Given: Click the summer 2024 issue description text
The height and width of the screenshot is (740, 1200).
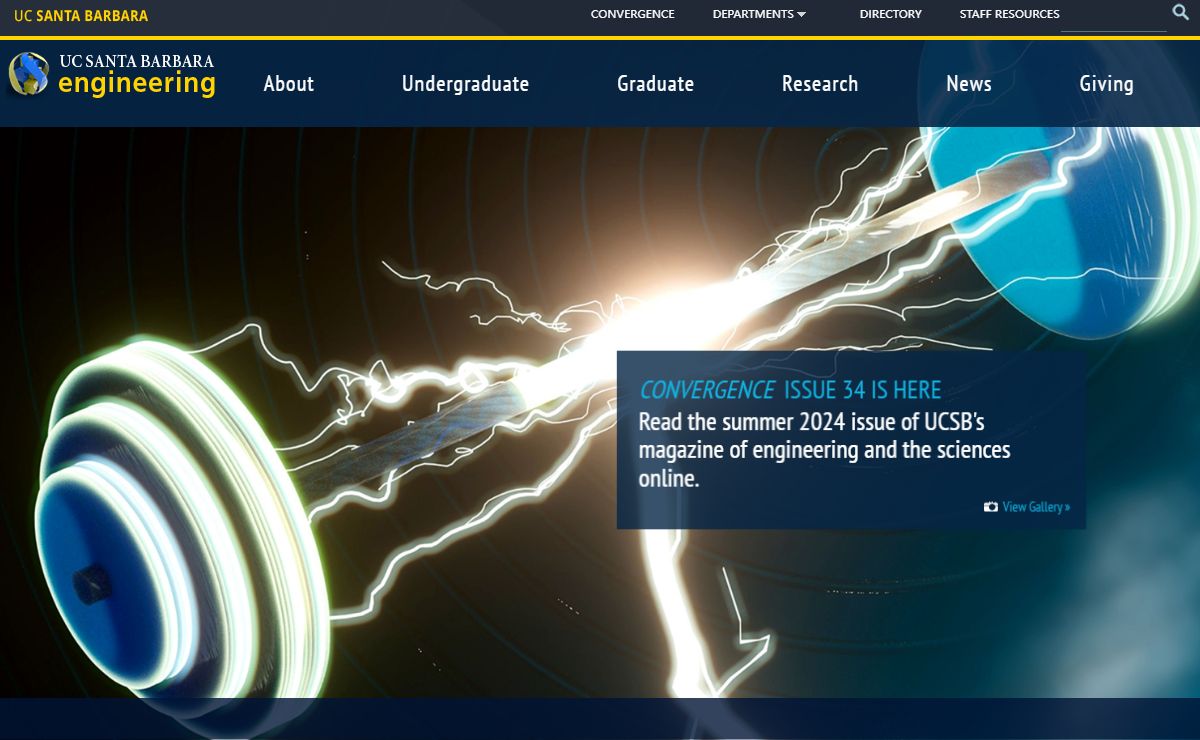Looking at the screenshot, I should point(825,450).
